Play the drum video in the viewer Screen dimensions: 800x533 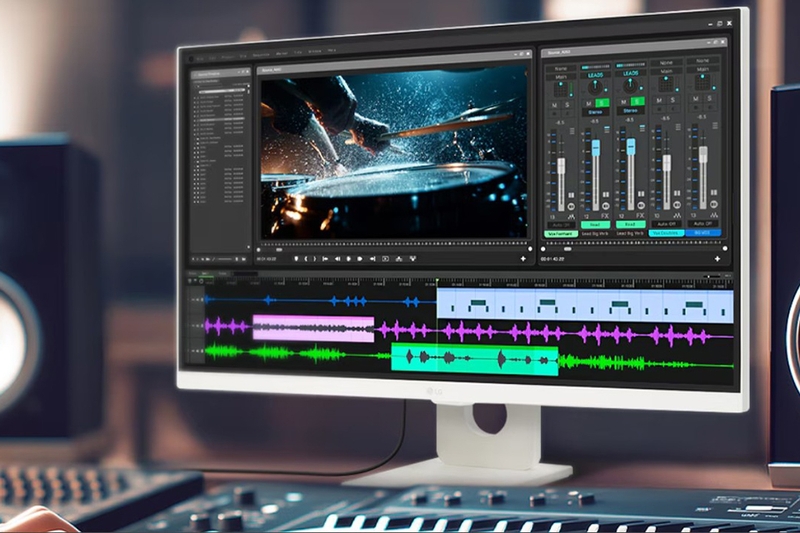point(348,259)
